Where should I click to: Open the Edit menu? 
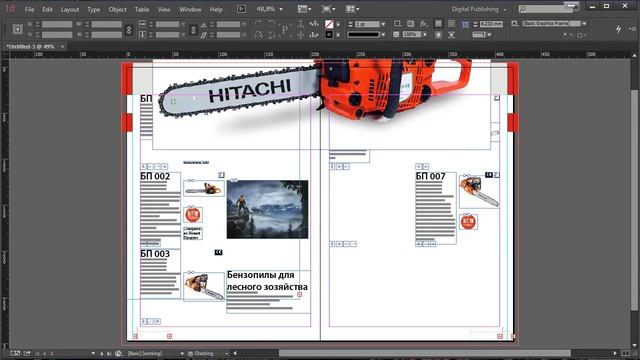coord(47,9)
